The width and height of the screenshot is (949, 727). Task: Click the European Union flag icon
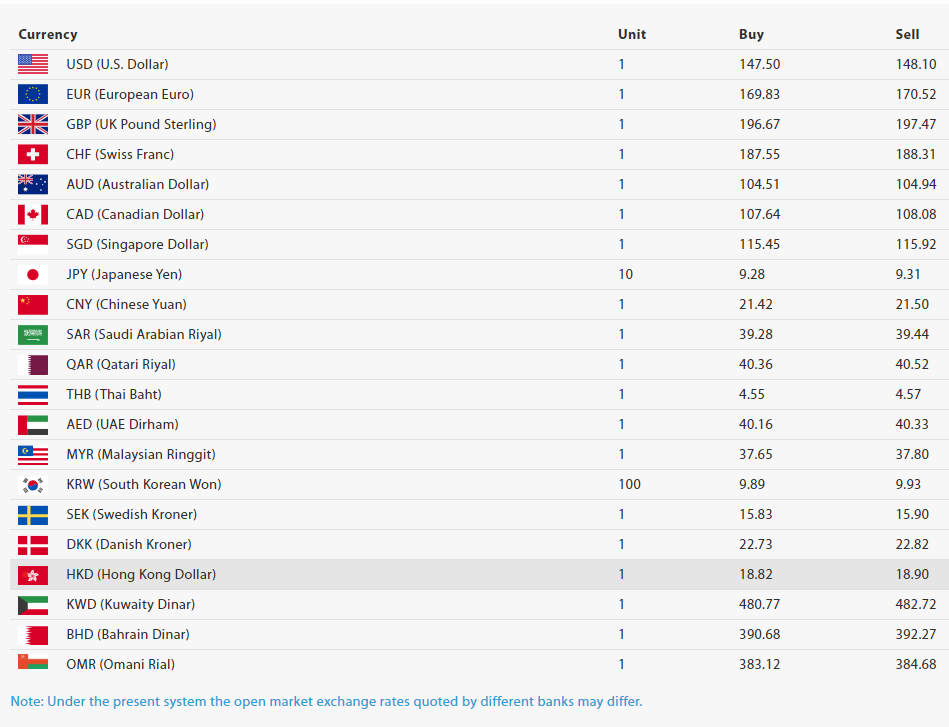pos(32,94)
